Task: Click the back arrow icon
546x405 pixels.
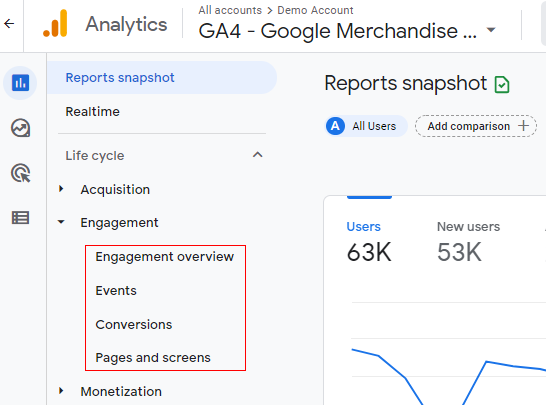Action: [x=9, y=24]
